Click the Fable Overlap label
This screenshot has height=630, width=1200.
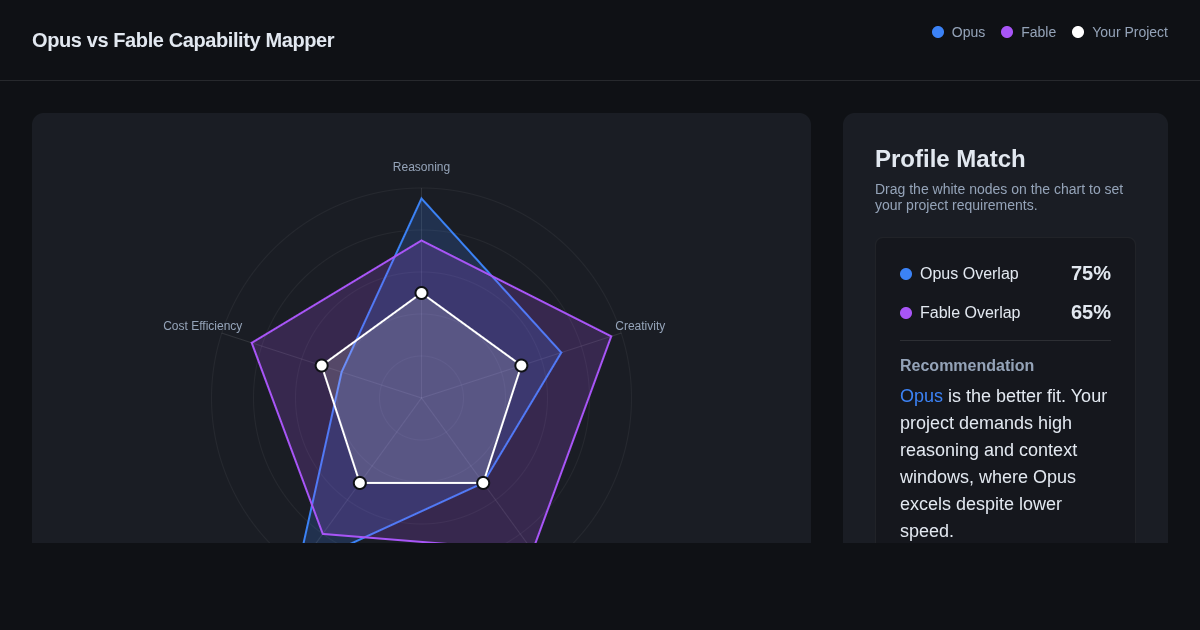970,313
